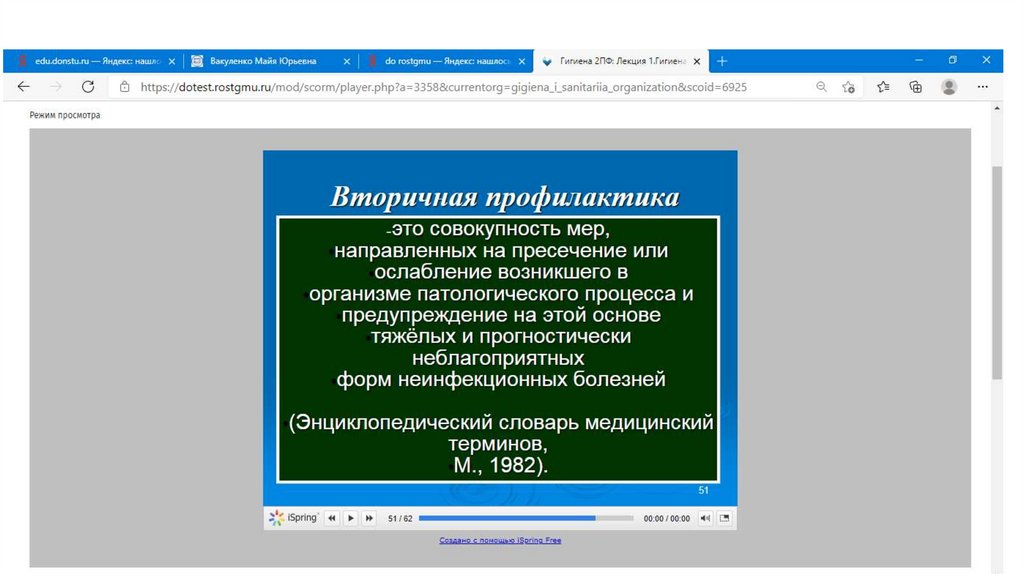Switch to Вакуленко Майя Юрьевна tab
This screenshot has width=1024, height=574.
point(270,61)
